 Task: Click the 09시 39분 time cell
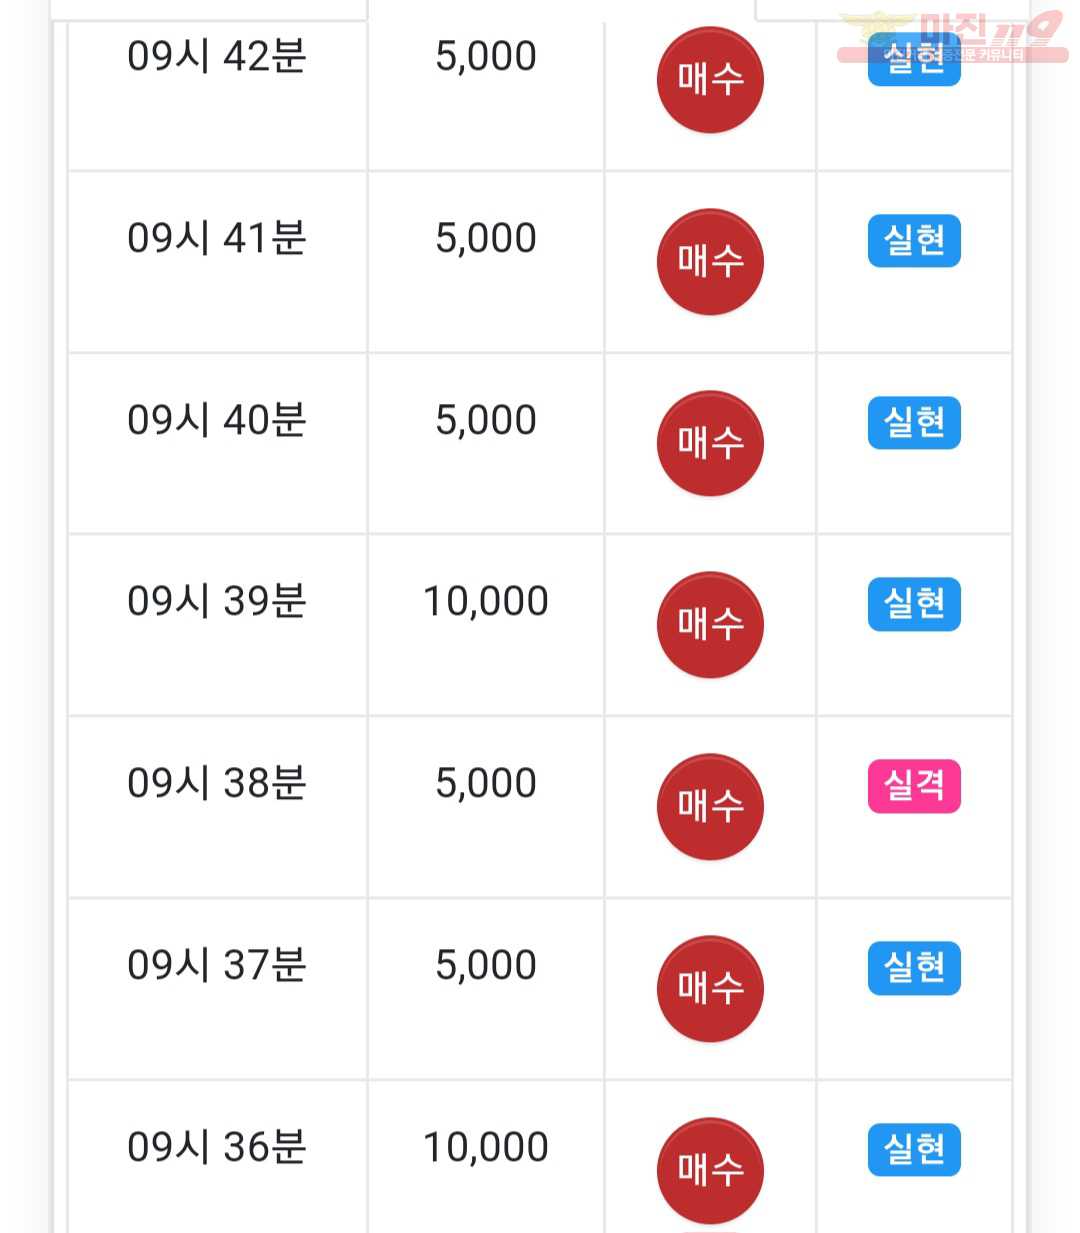click(x=217, y=601)
